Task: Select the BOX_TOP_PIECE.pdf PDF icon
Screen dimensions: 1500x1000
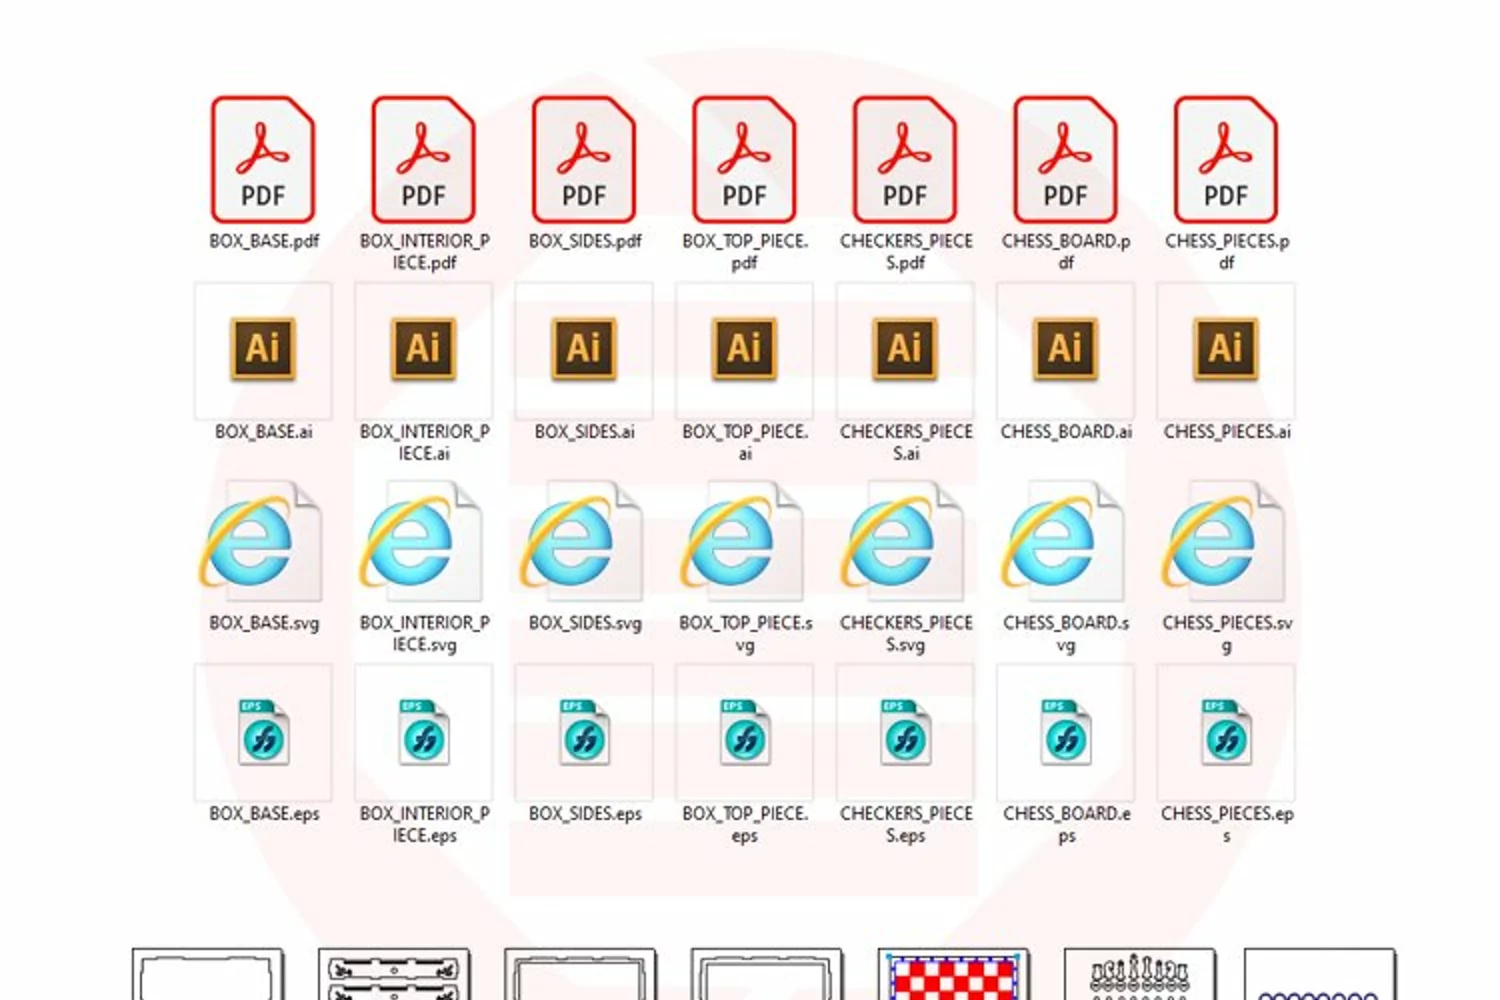Action: click(x=745, y=159)
